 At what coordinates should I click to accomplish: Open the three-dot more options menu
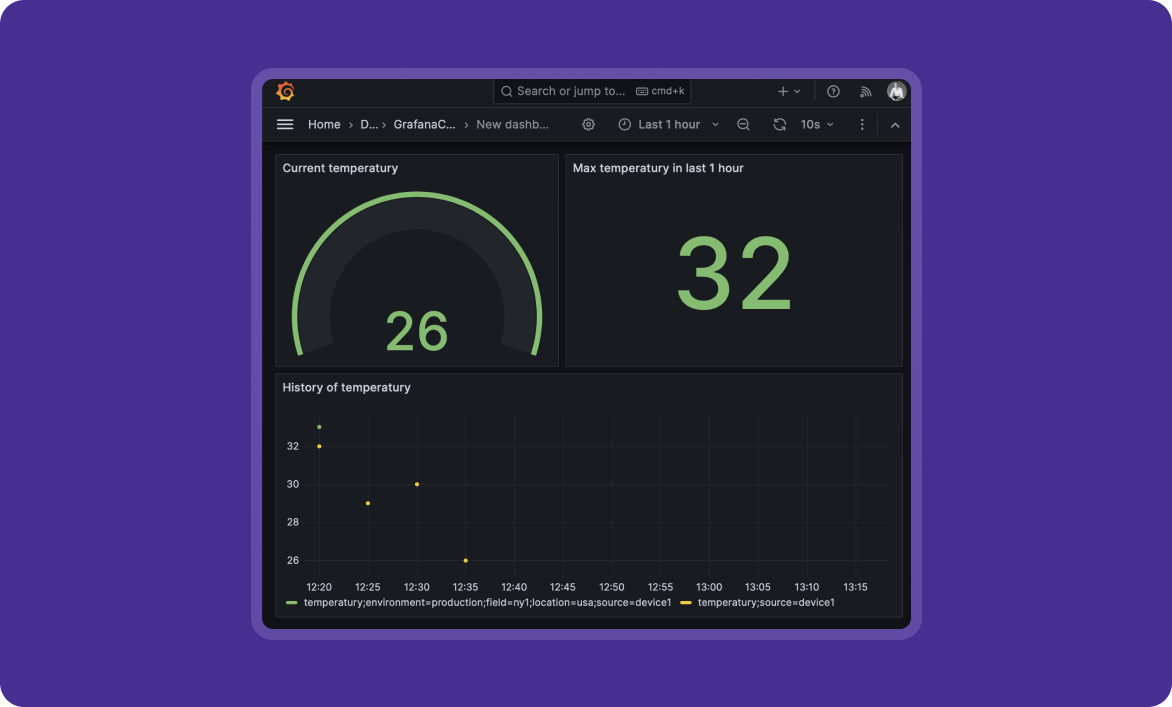(x=862, y=124)
